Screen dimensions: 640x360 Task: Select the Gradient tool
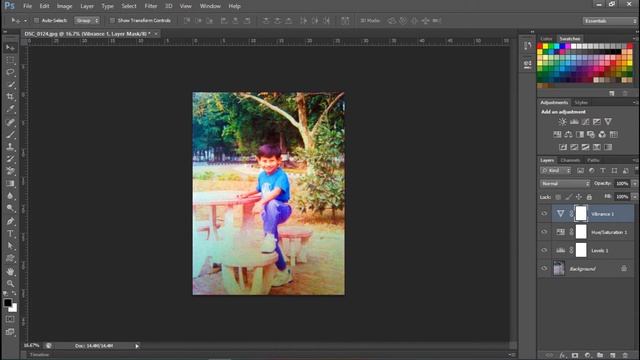pos(10,183)
